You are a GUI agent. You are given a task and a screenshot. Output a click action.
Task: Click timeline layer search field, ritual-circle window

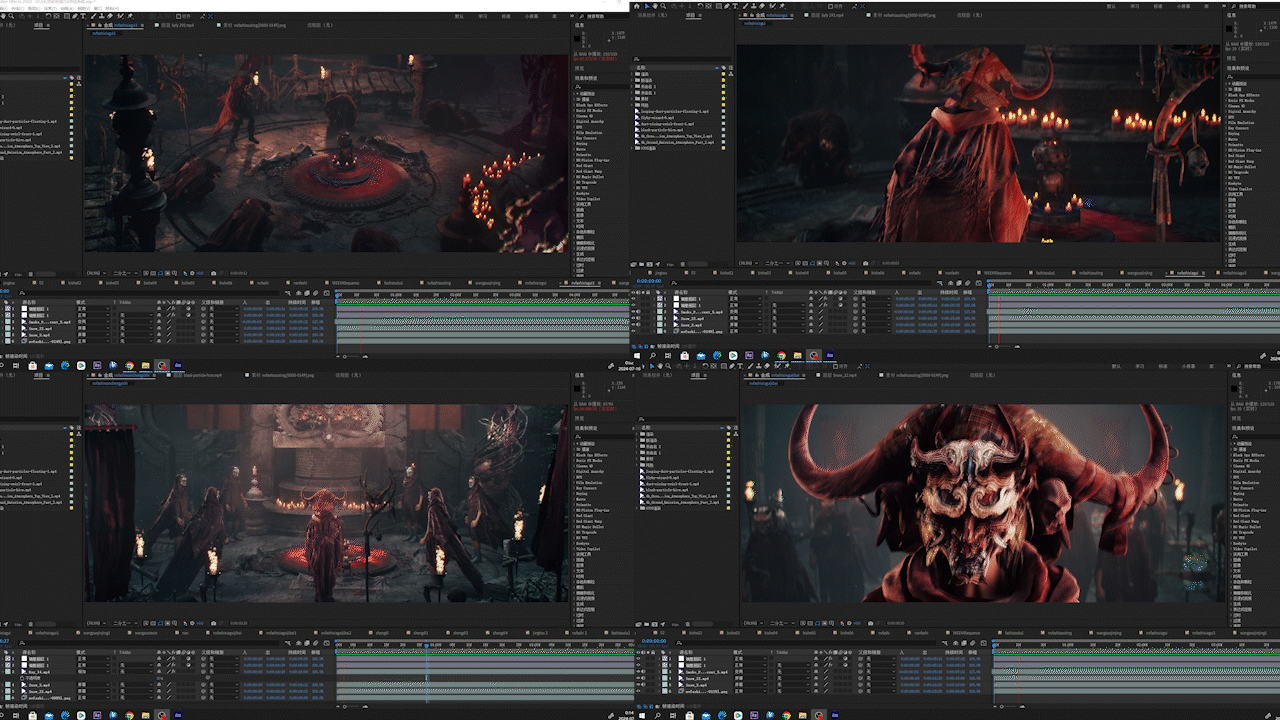[x=150, y=293]
